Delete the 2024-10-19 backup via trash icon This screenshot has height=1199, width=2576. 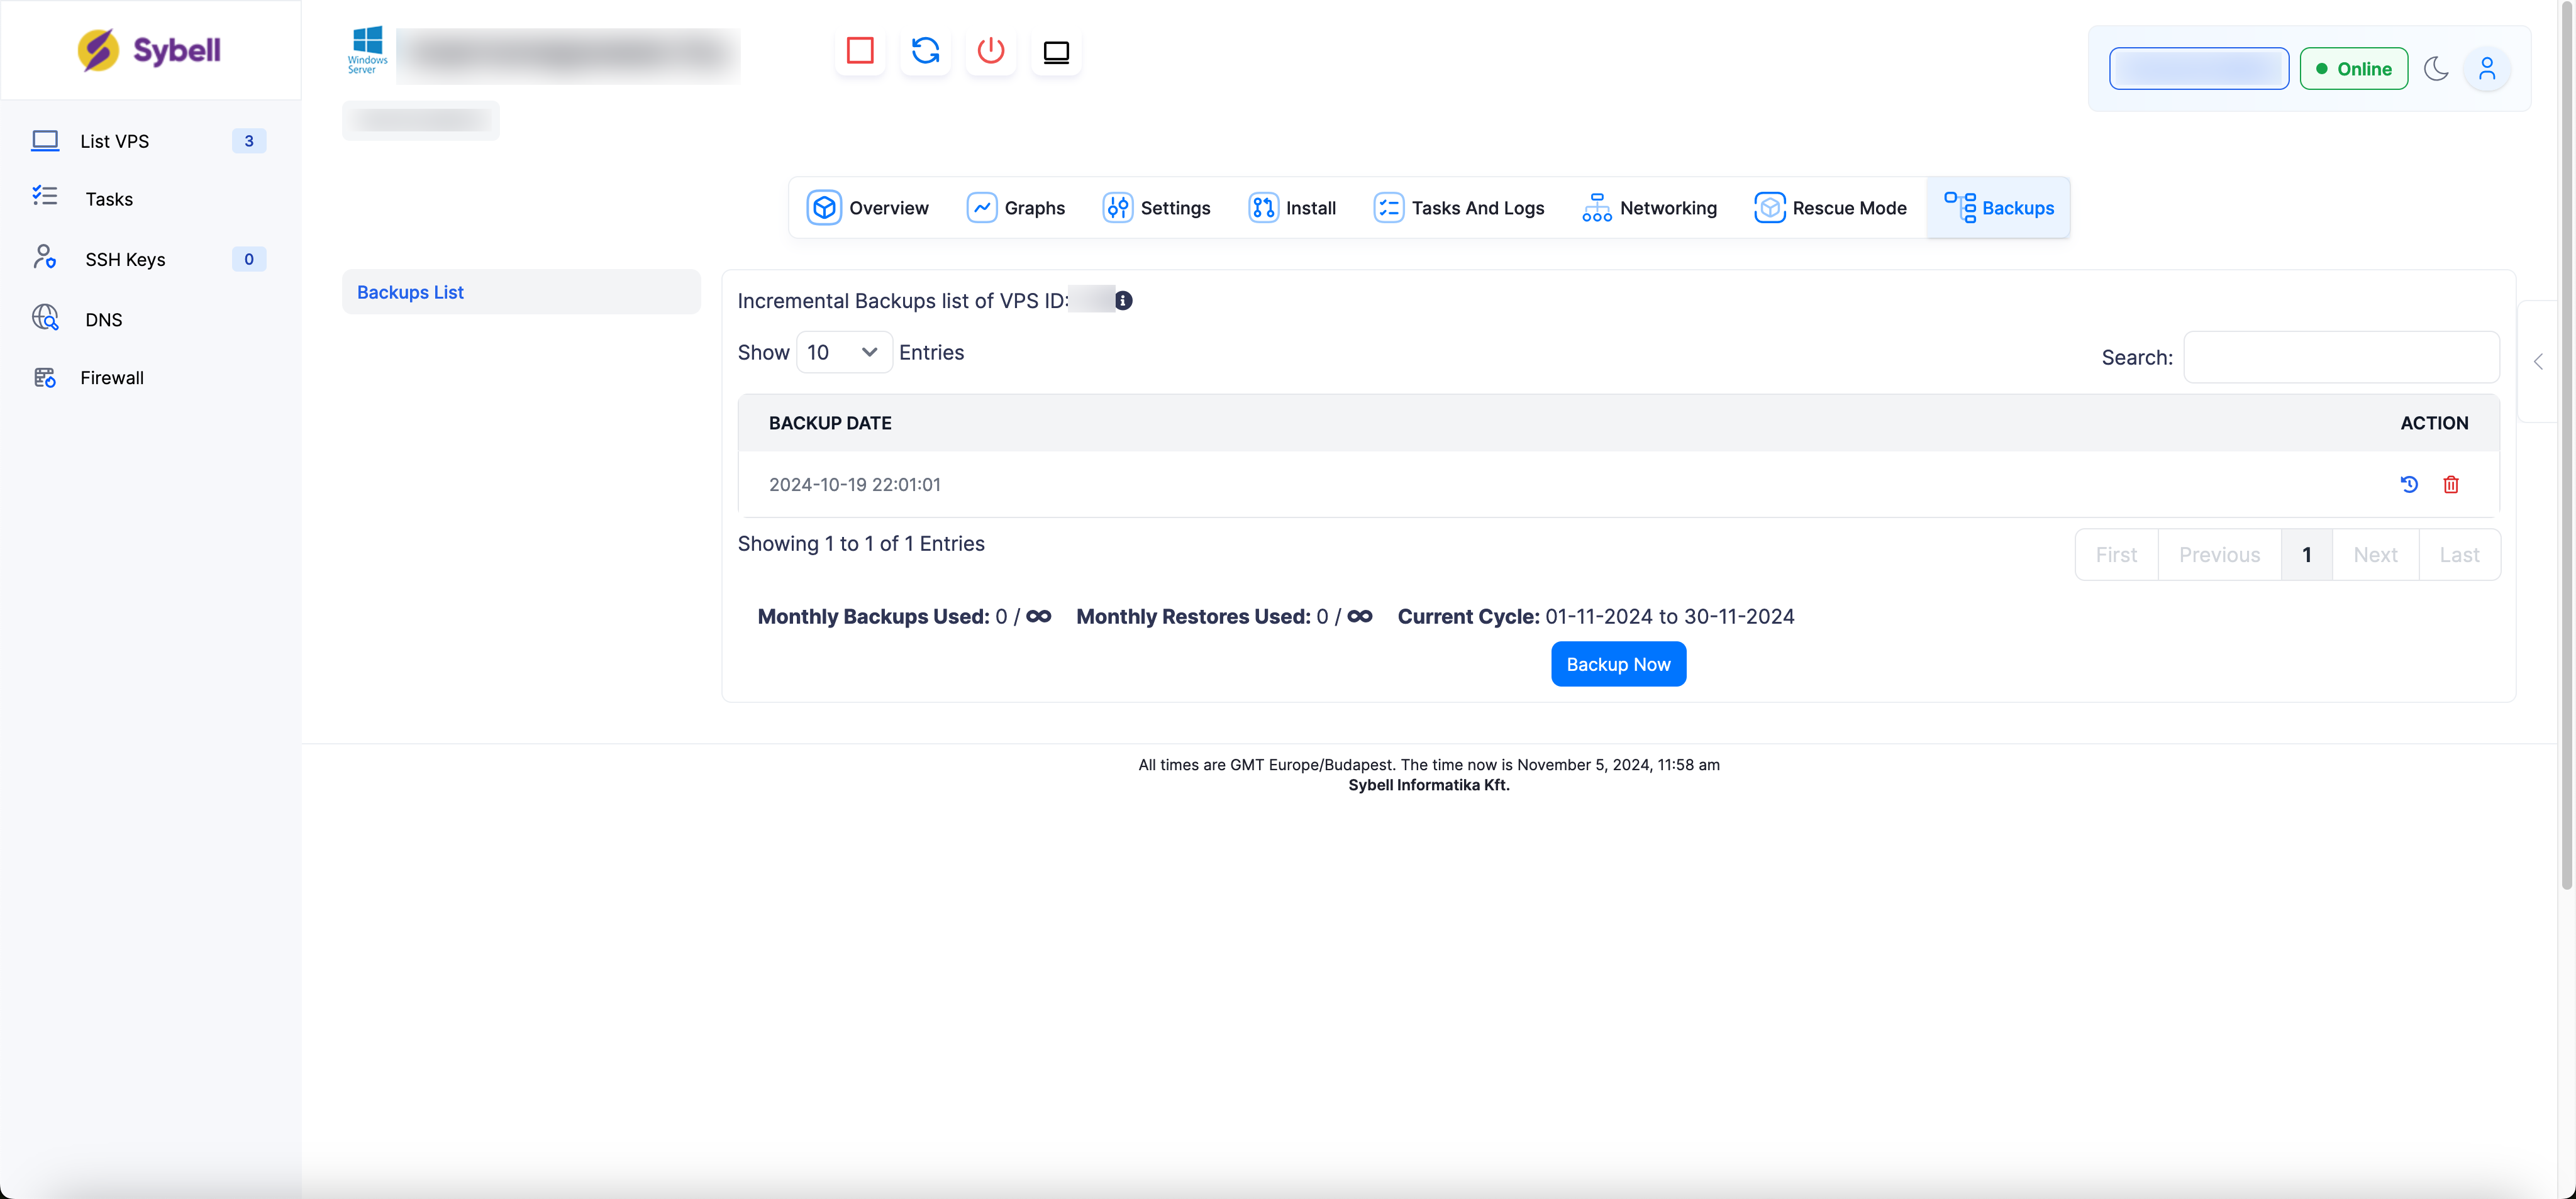click(x=2450, y=484)
